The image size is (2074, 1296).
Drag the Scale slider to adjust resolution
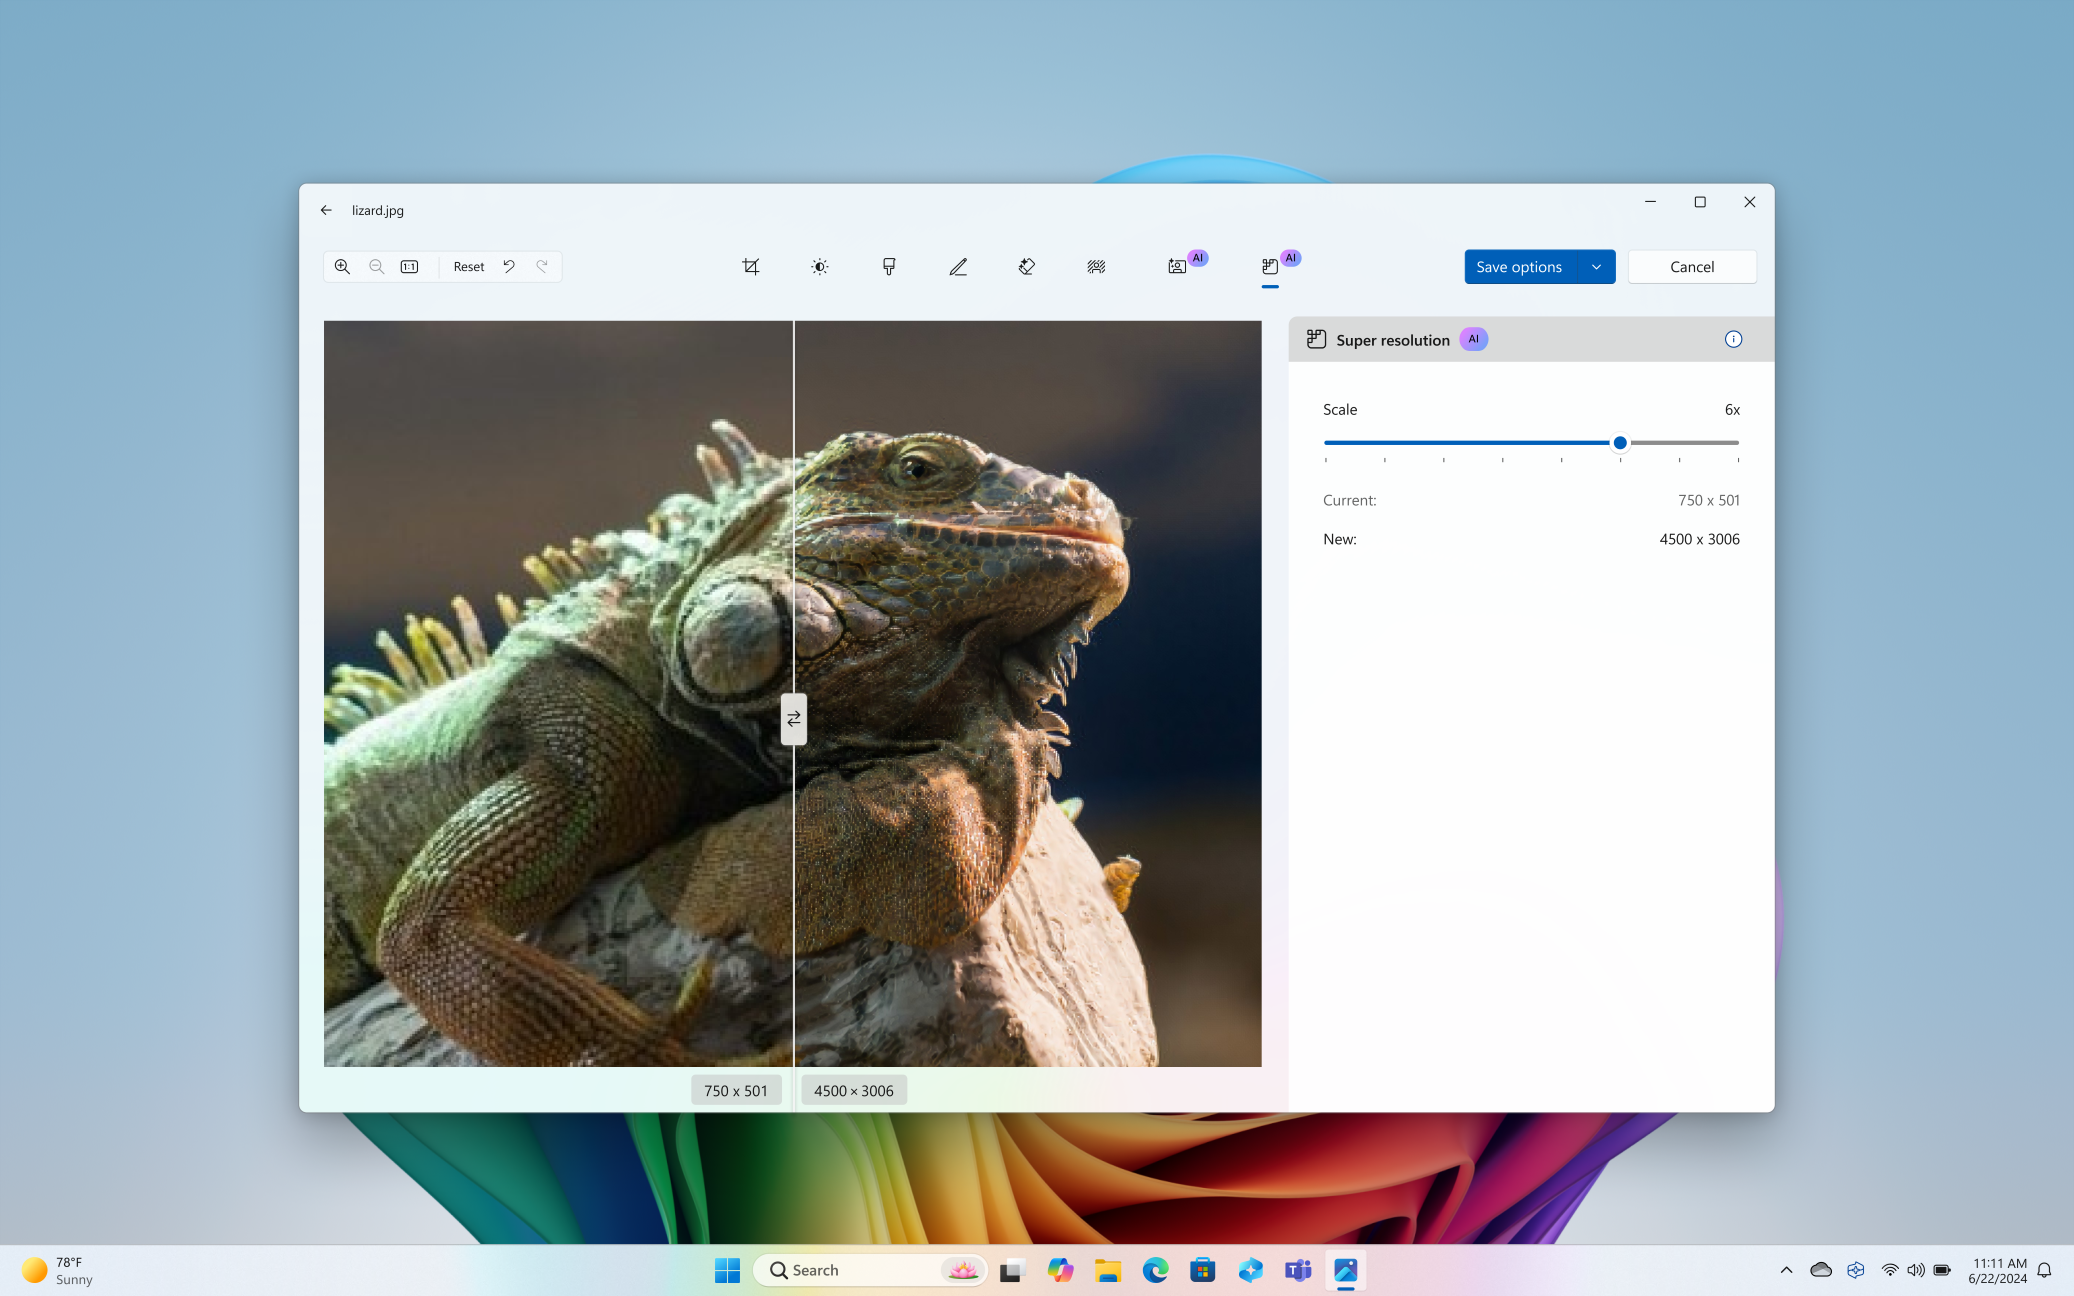tap(1620, 442)
